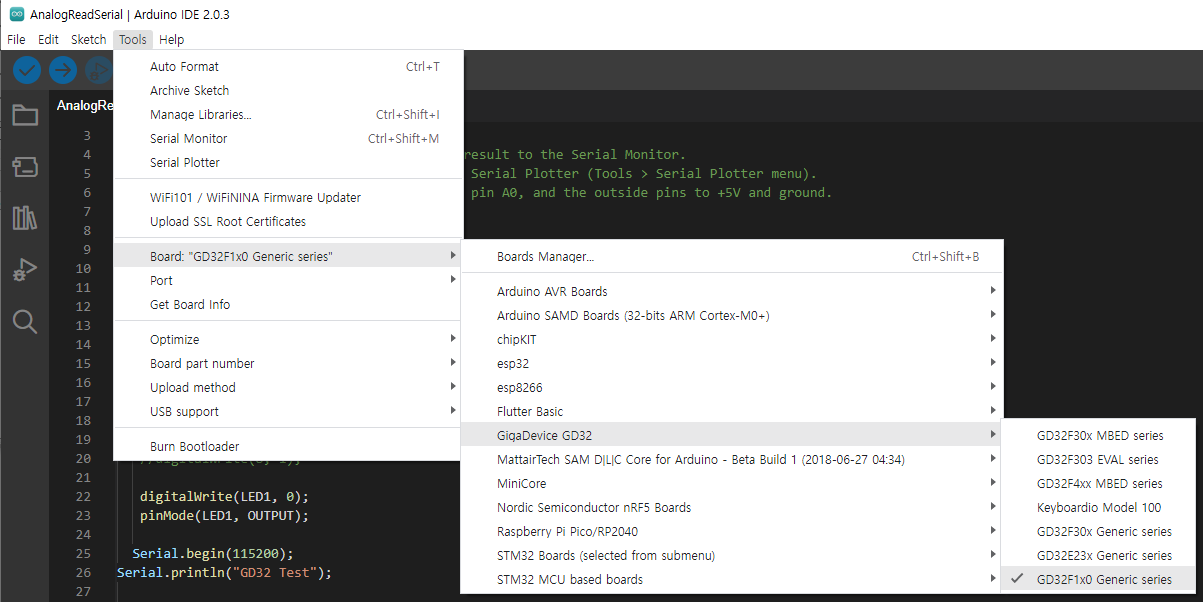The image size is (1203, 602).
Task: Select GD32E23x Generic series board
Action: pyautogui.click(x=1098, y=556)
